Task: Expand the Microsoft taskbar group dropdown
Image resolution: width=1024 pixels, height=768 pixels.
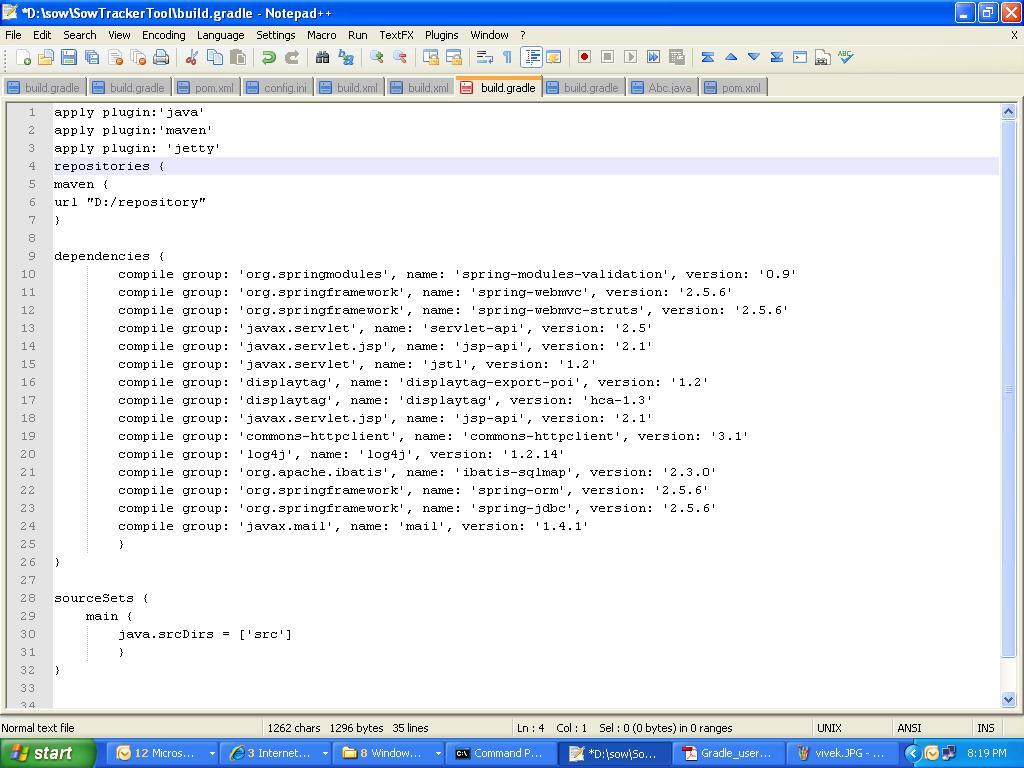Action: tap(212, 753)
